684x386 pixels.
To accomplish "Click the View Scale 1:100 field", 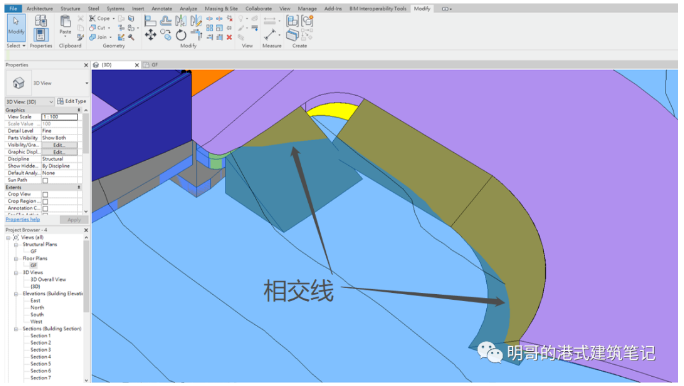I will pos(59,117).
